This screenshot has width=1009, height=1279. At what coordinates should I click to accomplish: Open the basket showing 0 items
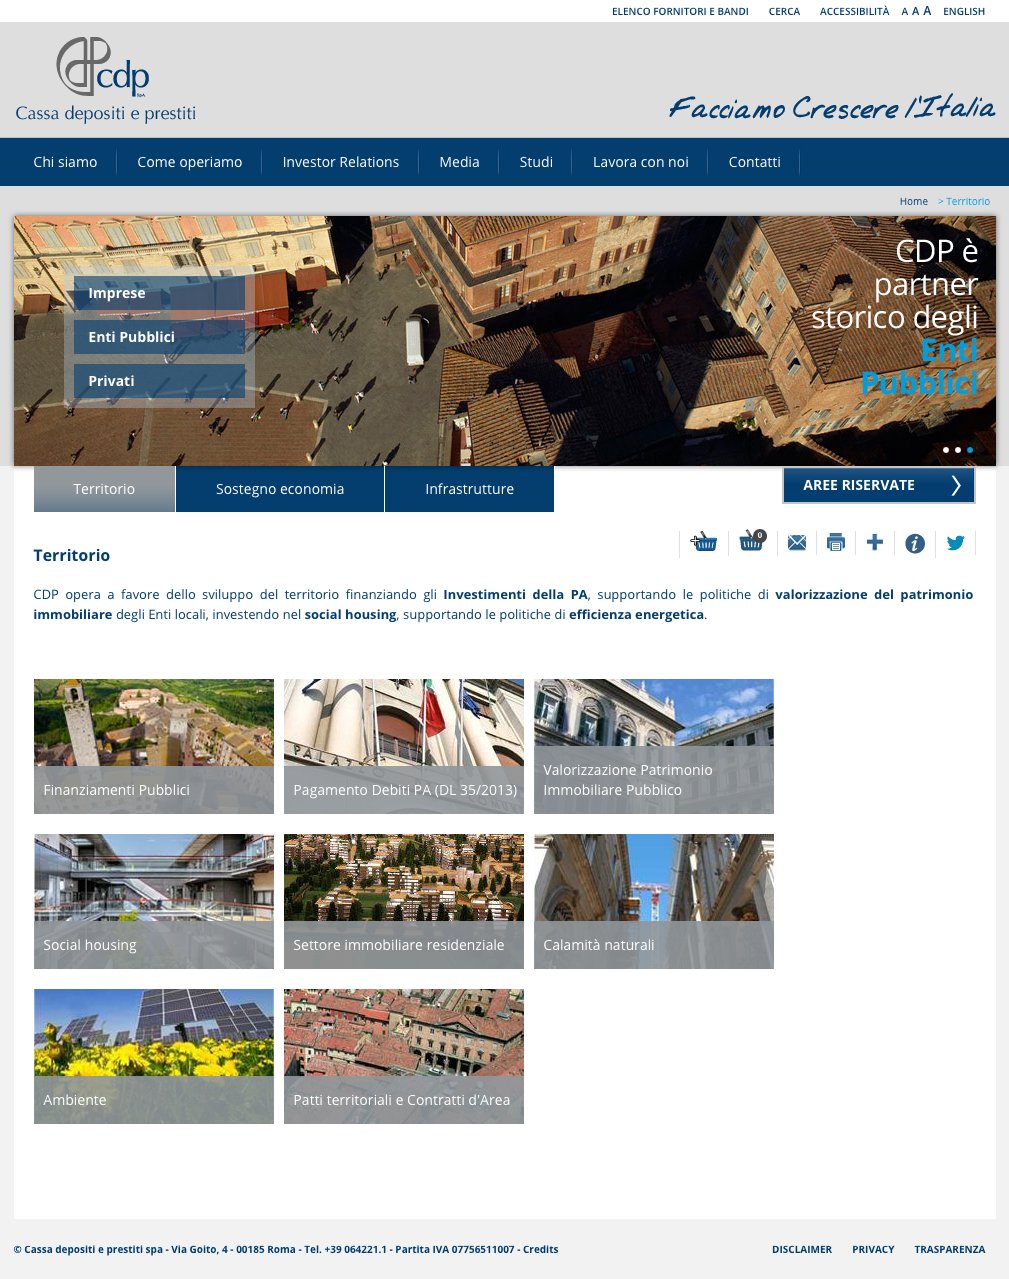coord(751,542)
